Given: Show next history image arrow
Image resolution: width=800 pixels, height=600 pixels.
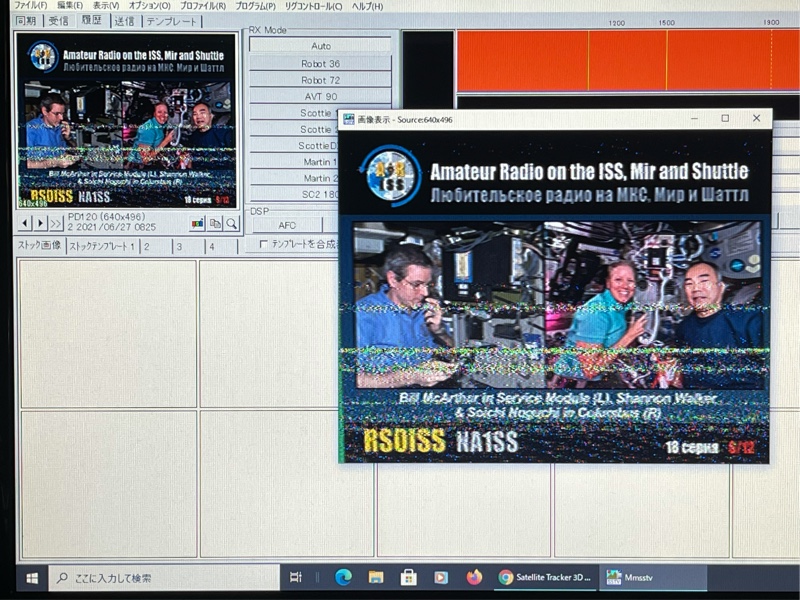Looking at the screenshot, I should (40, 223).
